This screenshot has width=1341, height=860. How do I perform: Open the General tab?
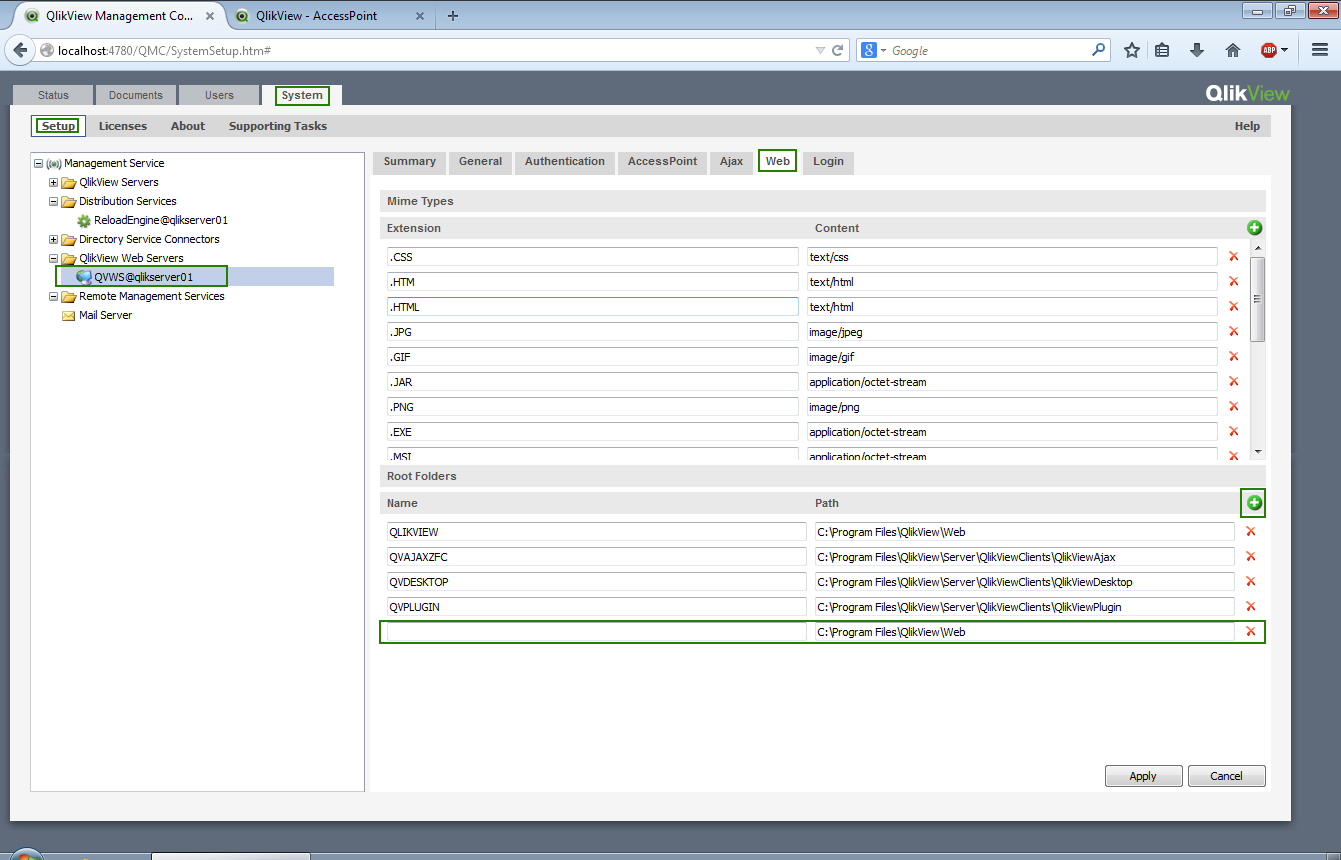click(480, 162)
